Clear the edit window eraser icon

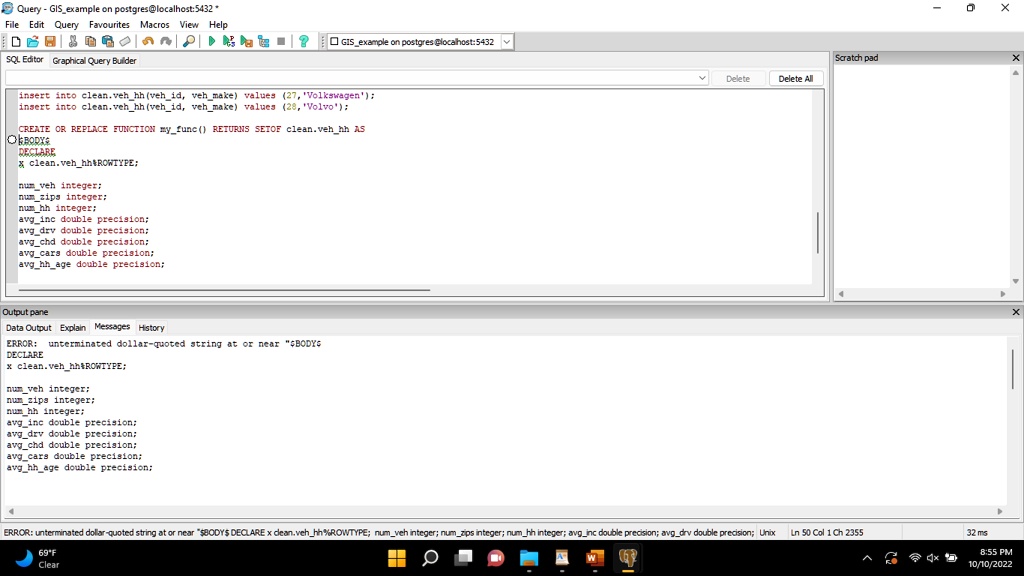click(125, 42)
